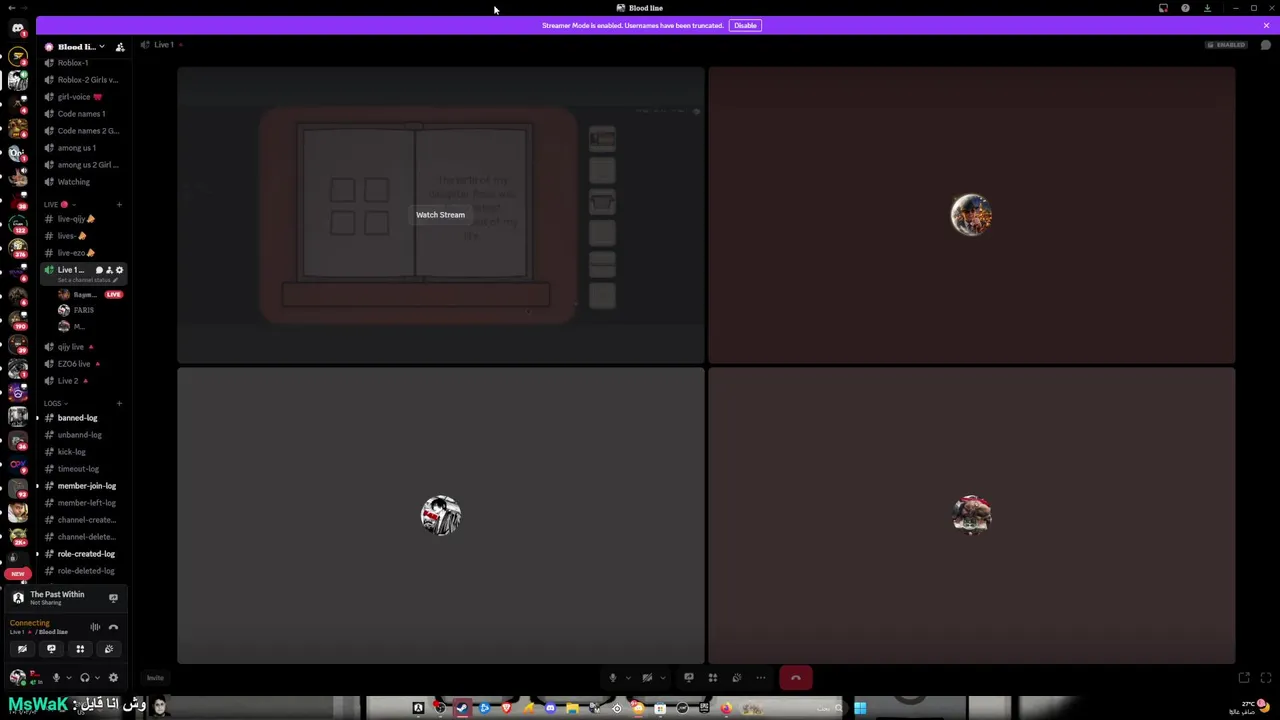Open microphone options arrow in call bar
1280x720 pixels.
pos(628,678)
